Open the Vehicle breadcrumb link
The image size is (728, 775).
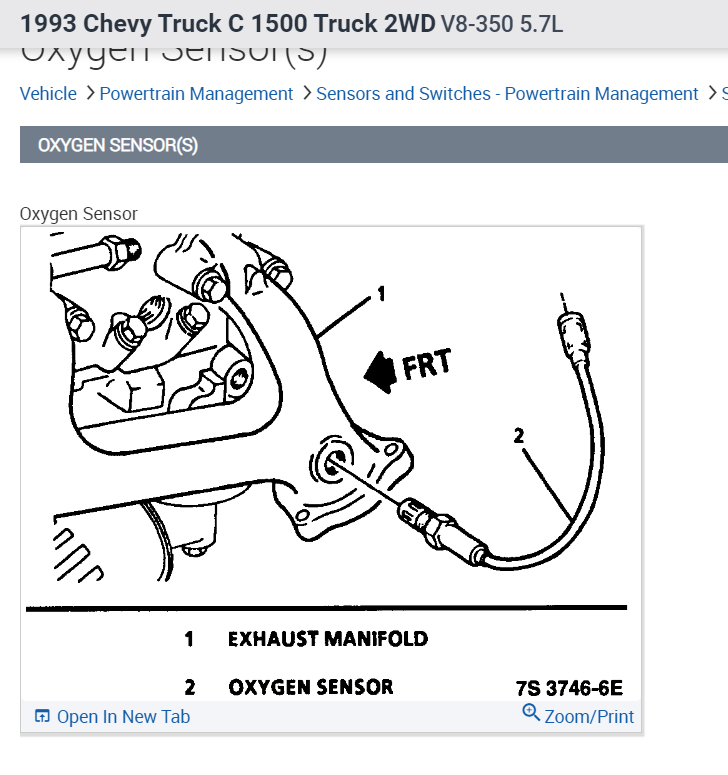coord(48,93)
